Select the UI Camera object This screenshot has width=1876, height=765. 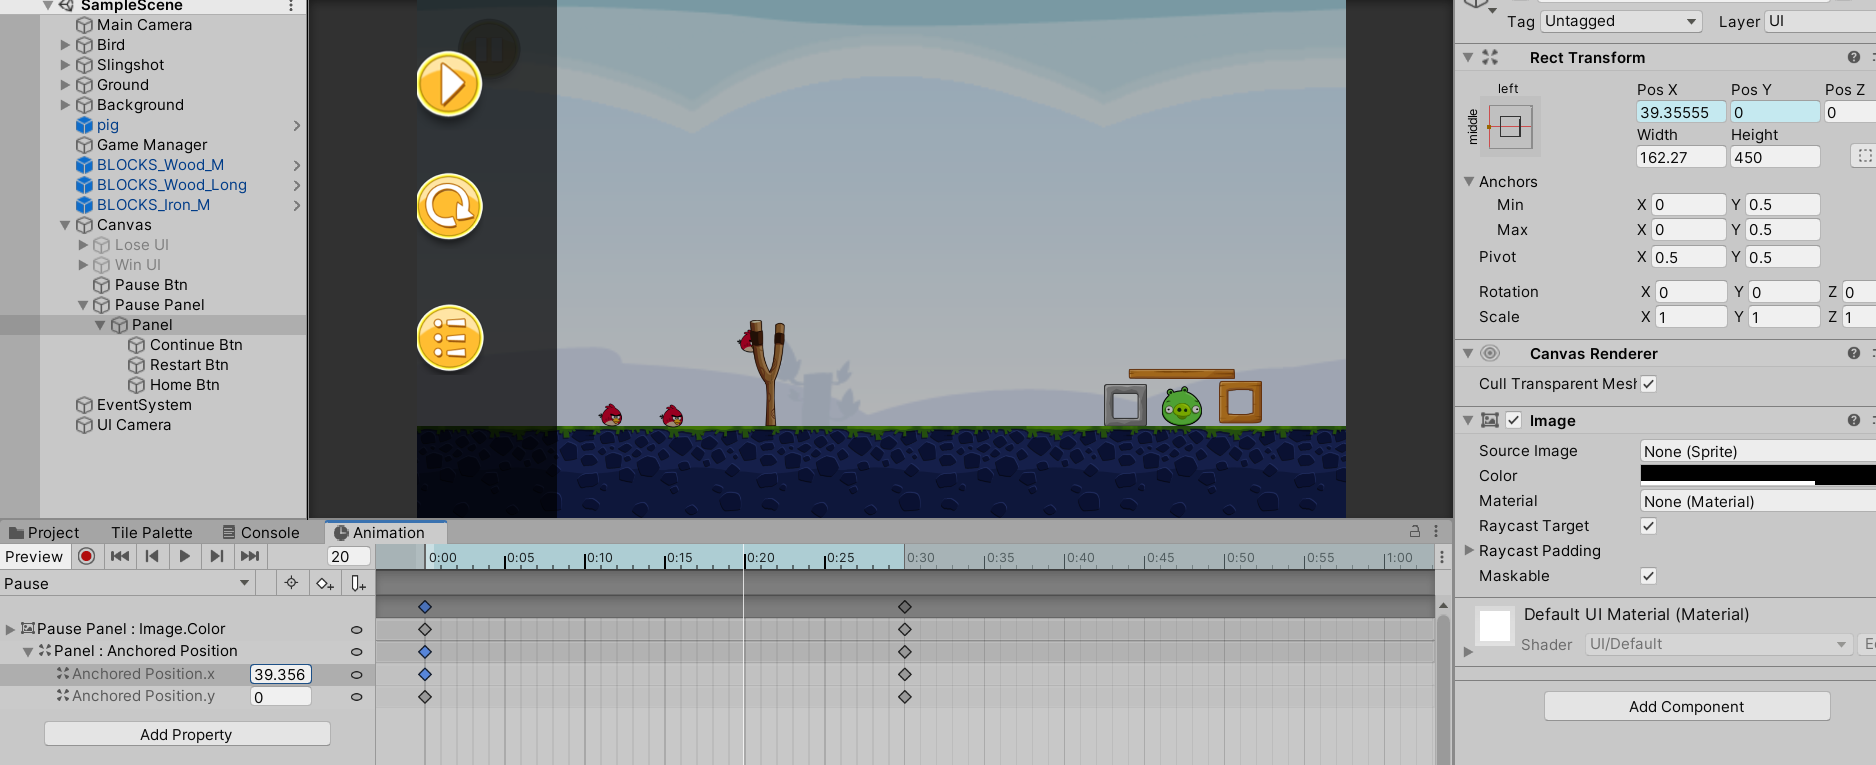coord(134,425)
